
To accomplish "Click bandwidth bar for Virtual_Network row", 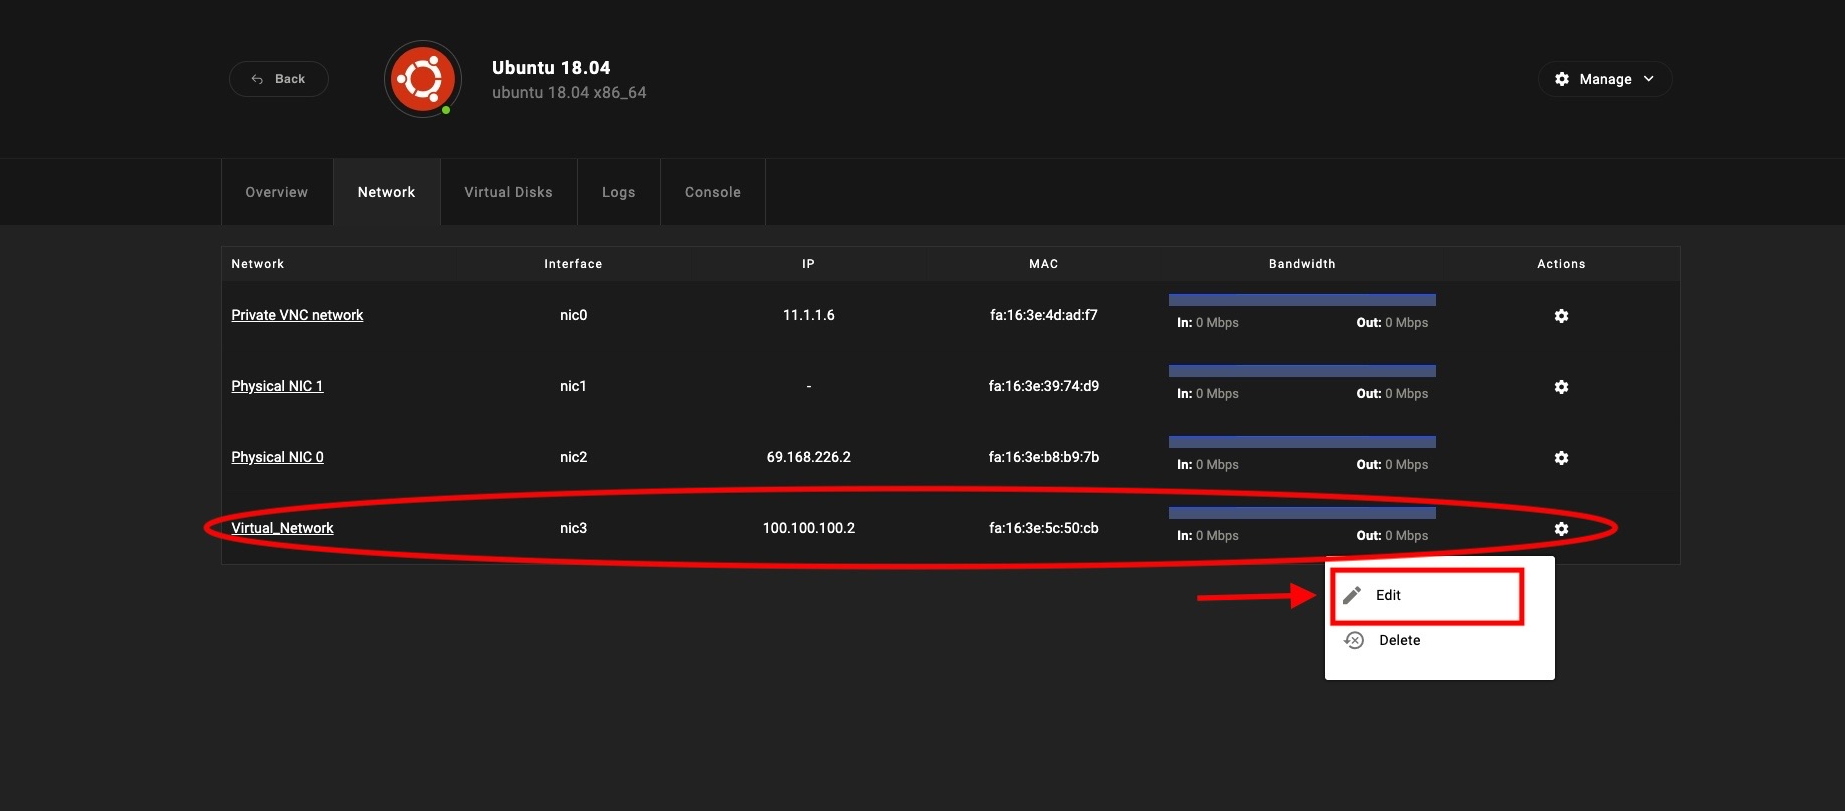I will (x=1302, y=513).
